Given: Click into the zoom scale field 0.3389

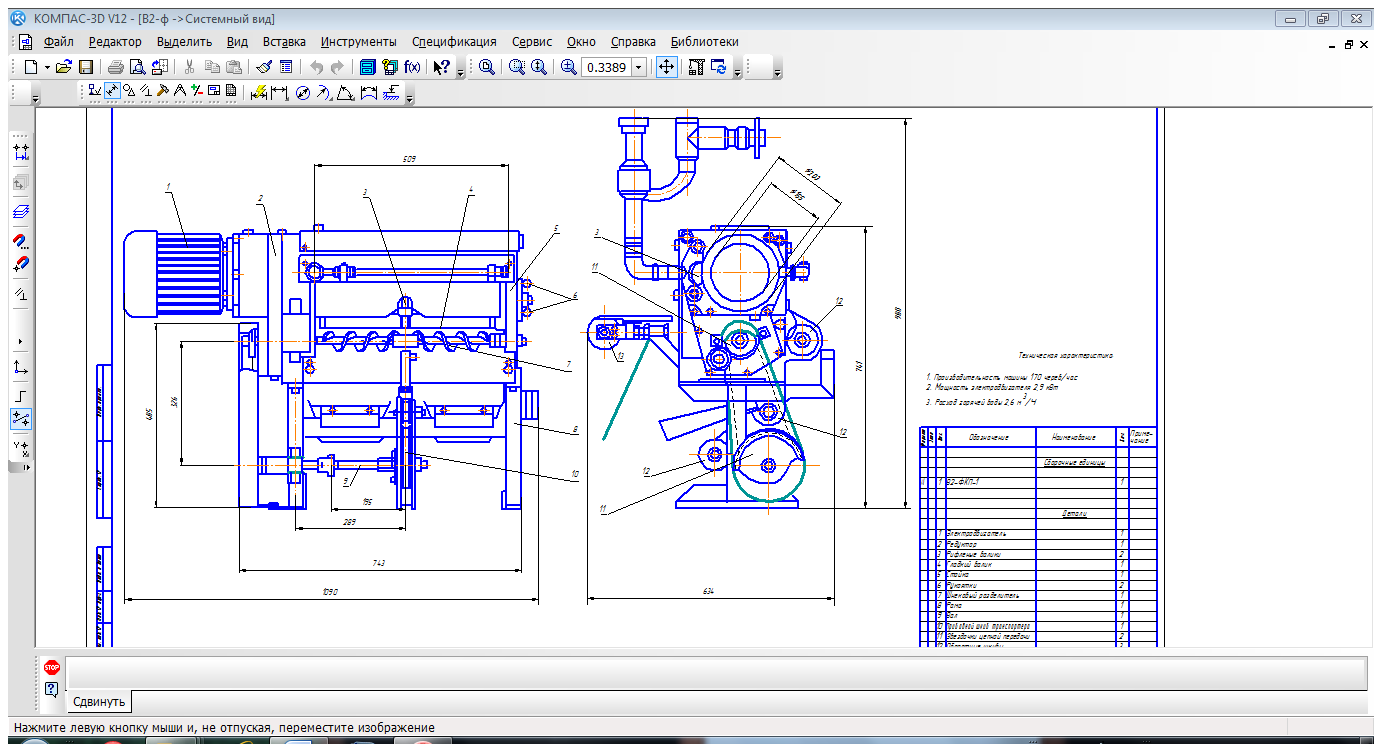Looking at the screenshot, I should [606, 67].
